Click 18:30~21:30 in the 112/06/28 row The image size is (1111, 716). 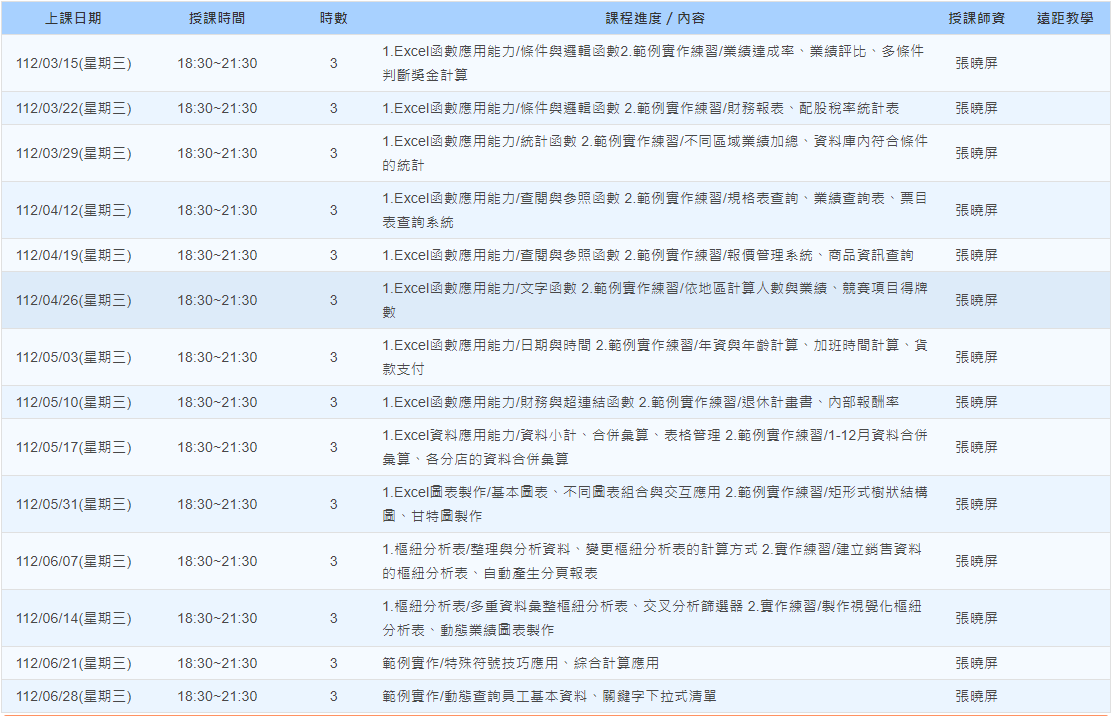click(217, 696)
